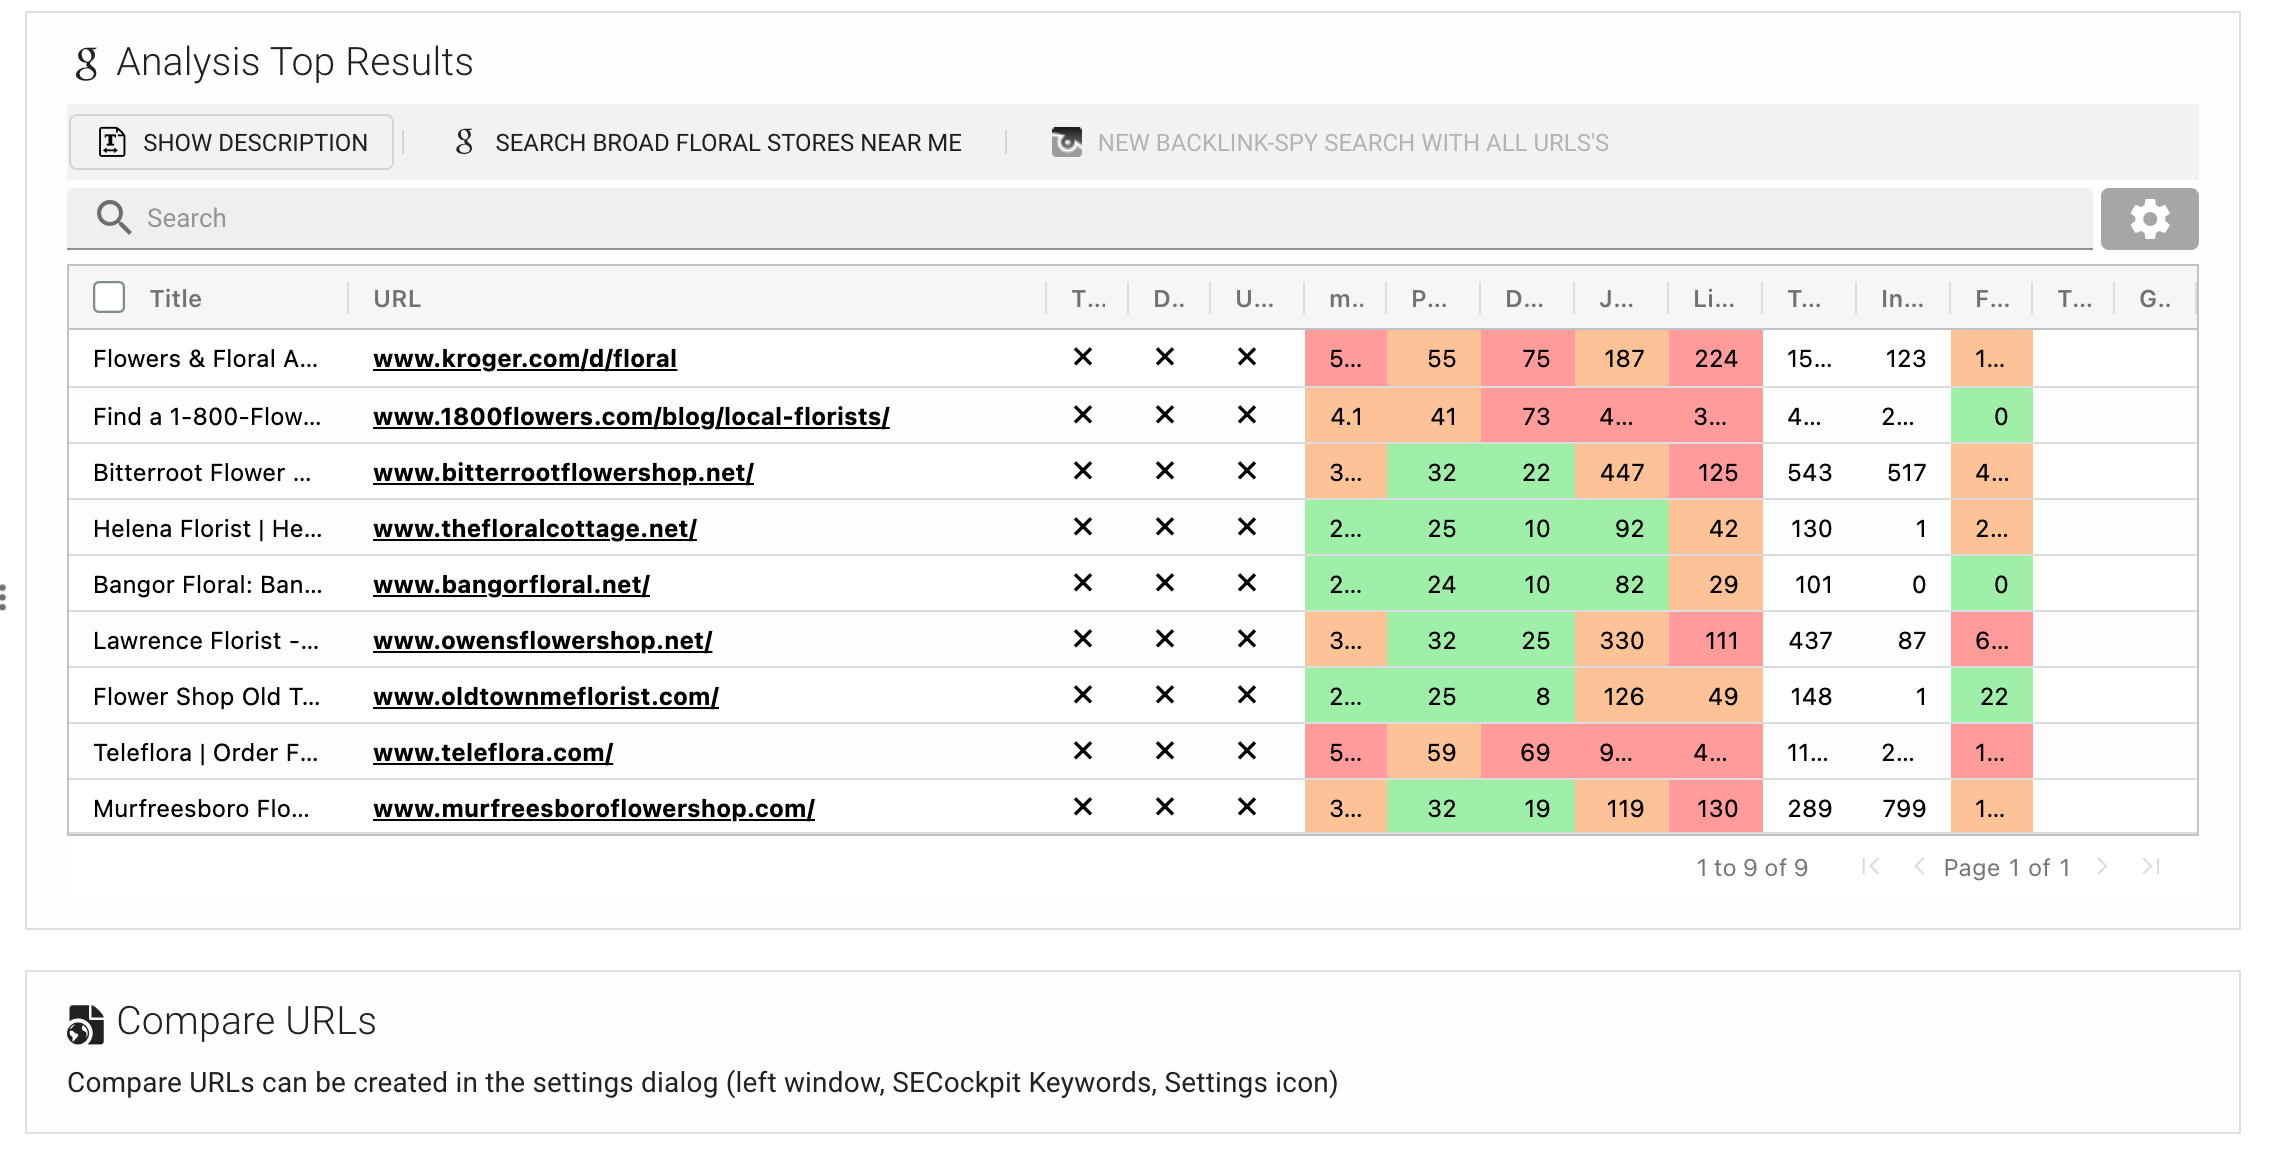Open www.murfreesboroflowershop.com link
Viewport: 2273px width, 1156px height.
click(x=594, y=808)
